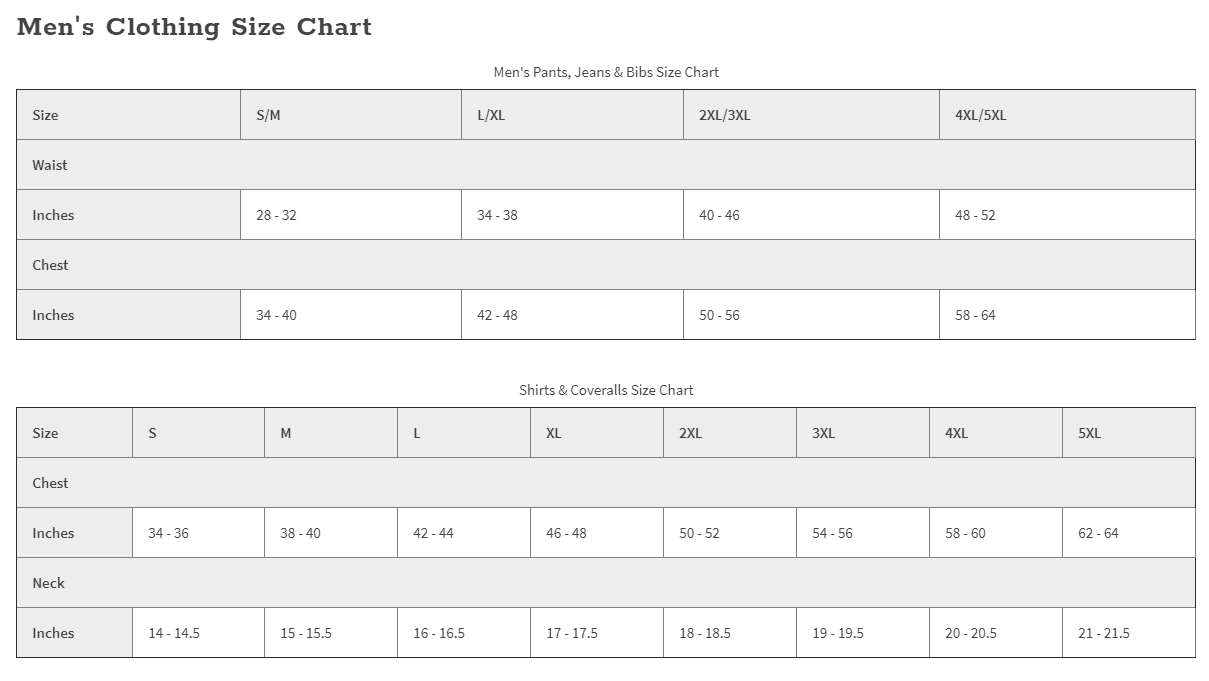
Task: Click the Men's Pants, Jeans & Bibs caption
Action: point(605,72)
